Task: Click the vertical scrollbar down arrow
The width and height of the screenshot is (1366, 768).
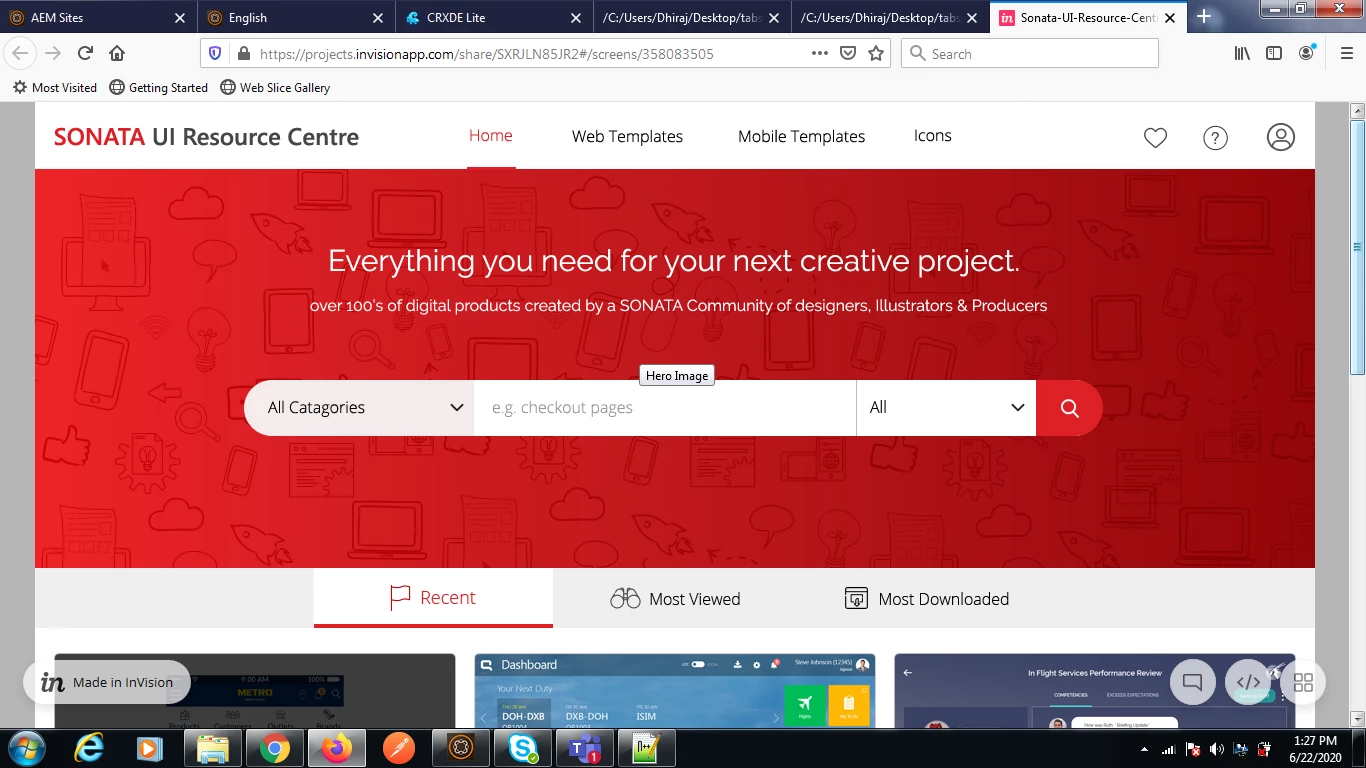Action: tap(1357, 718)
